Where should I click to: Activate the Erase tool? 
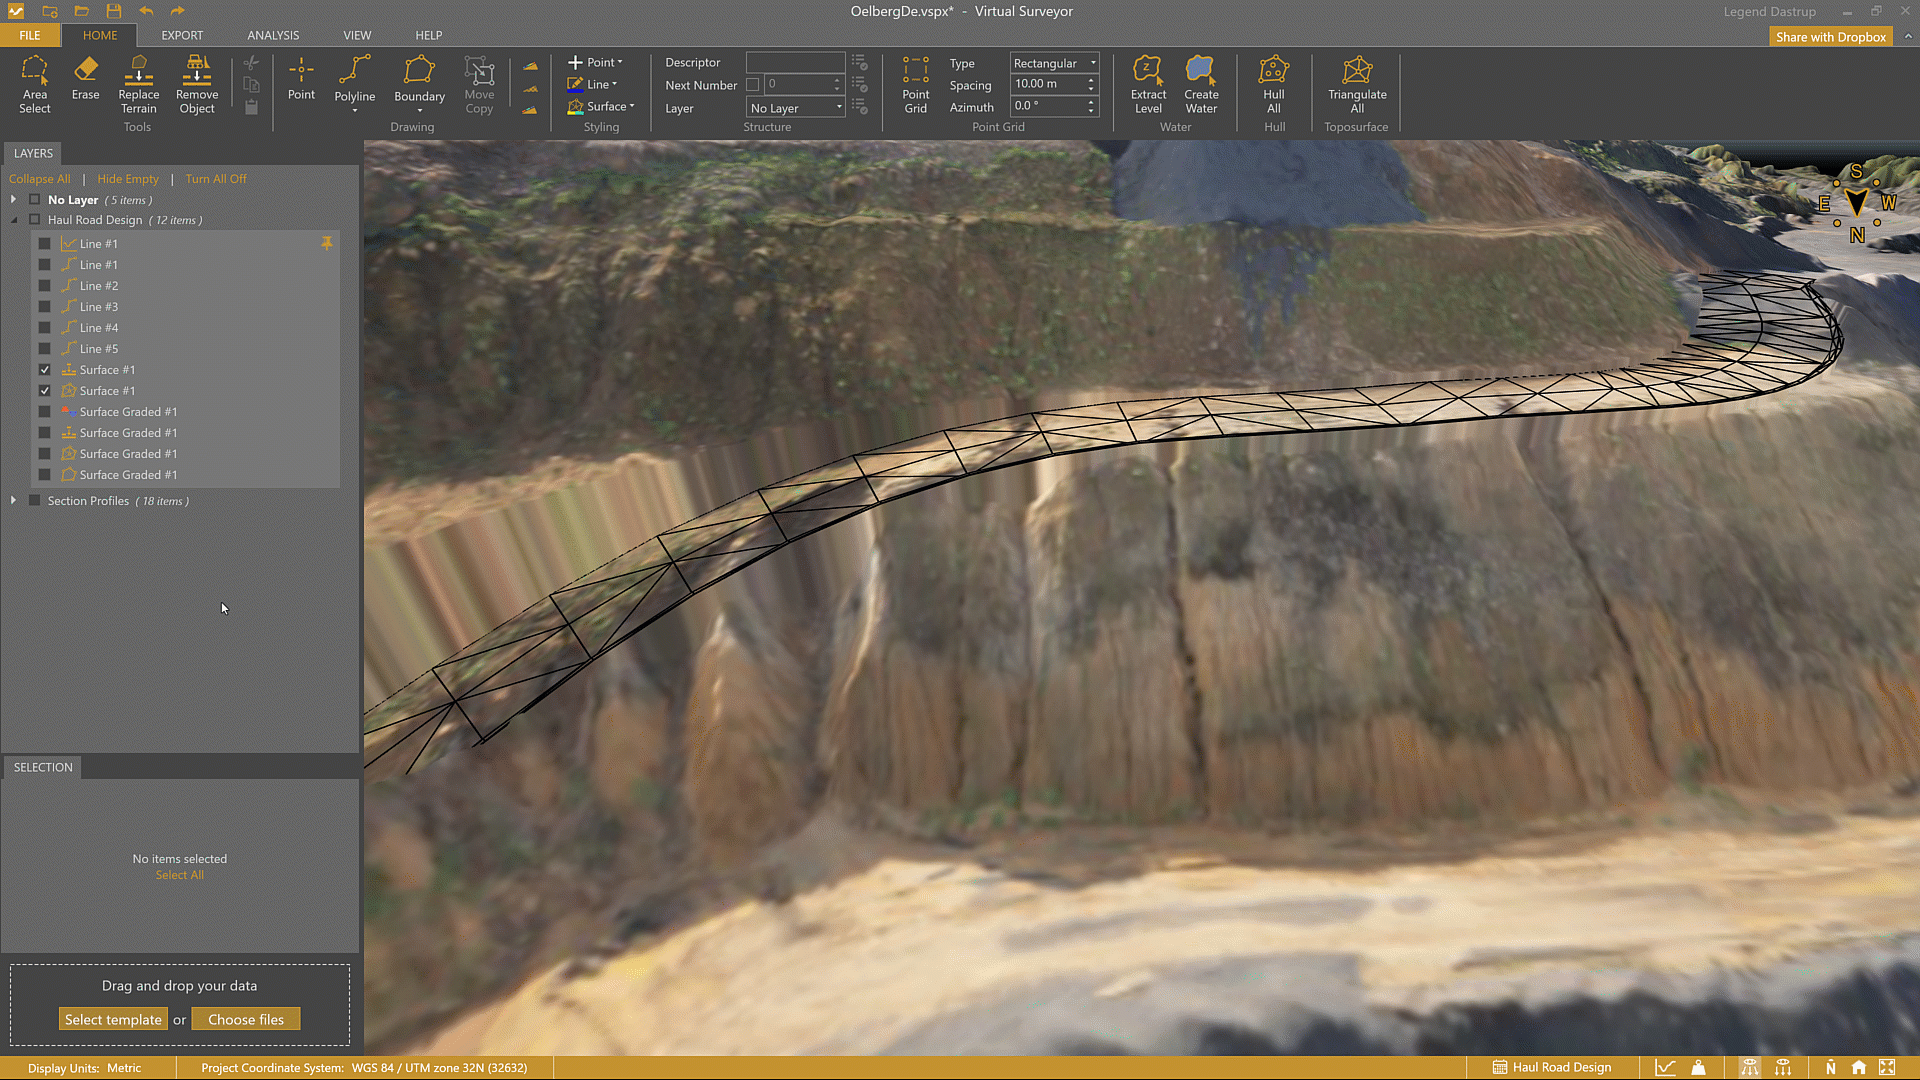85,78
